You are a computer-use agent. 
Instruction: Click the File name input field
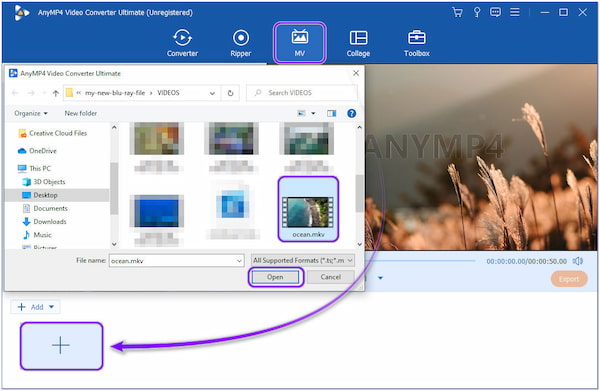(x=176, y=261)
